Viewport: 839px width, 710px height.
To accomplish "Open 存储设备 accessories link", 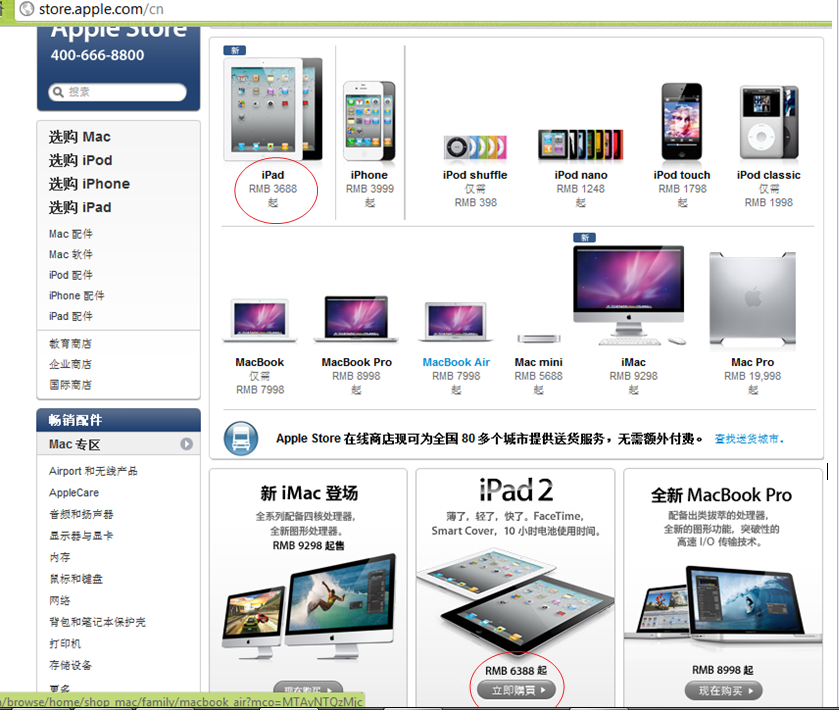I will click(x=71, y=666).
